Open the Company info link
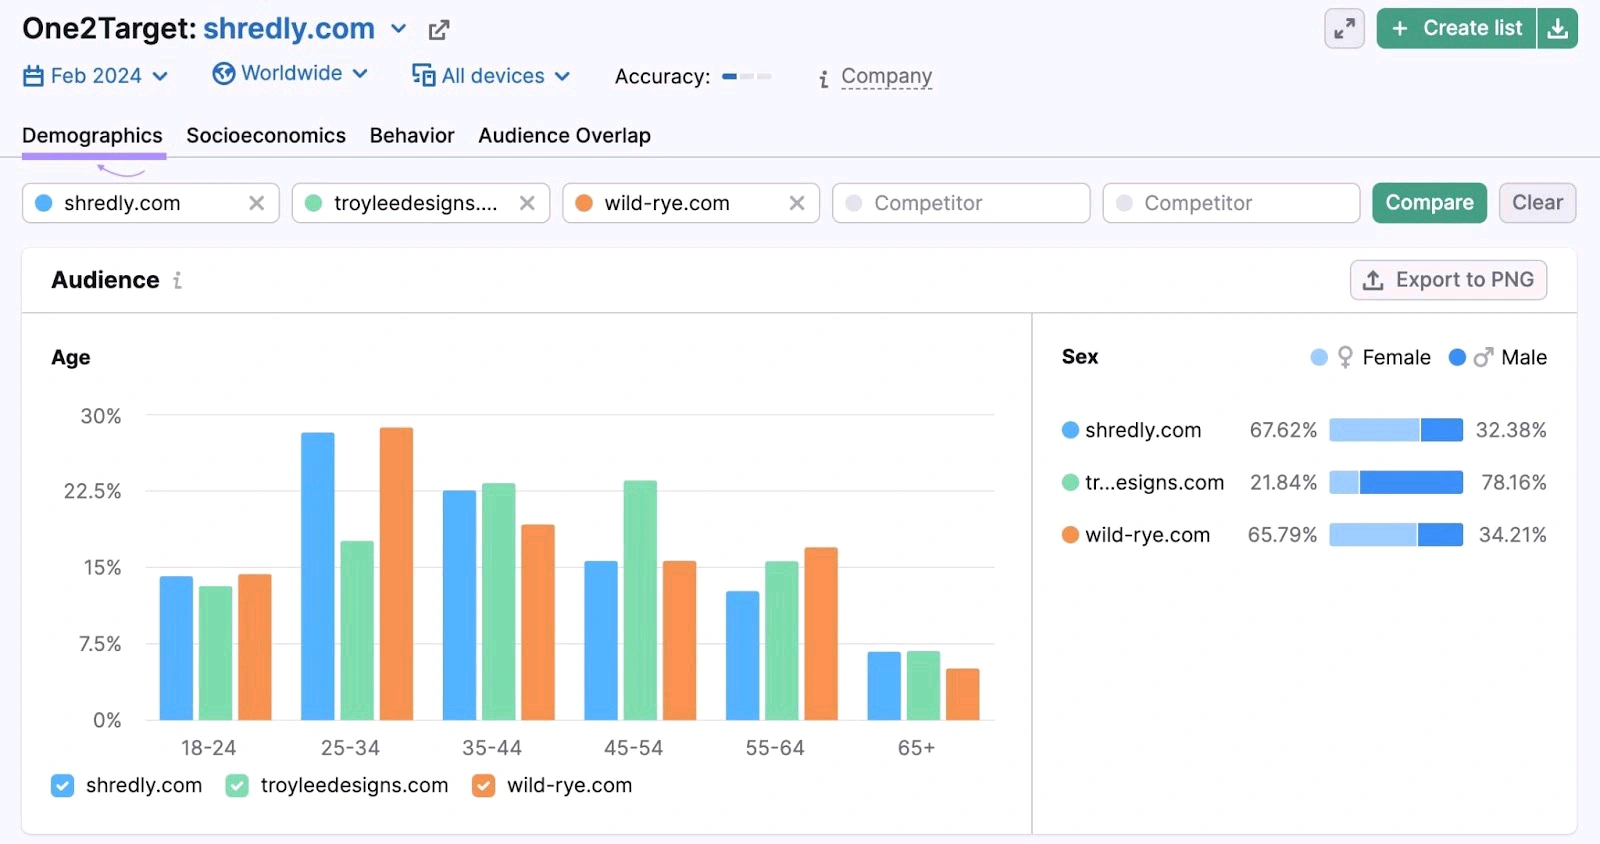 886,76
